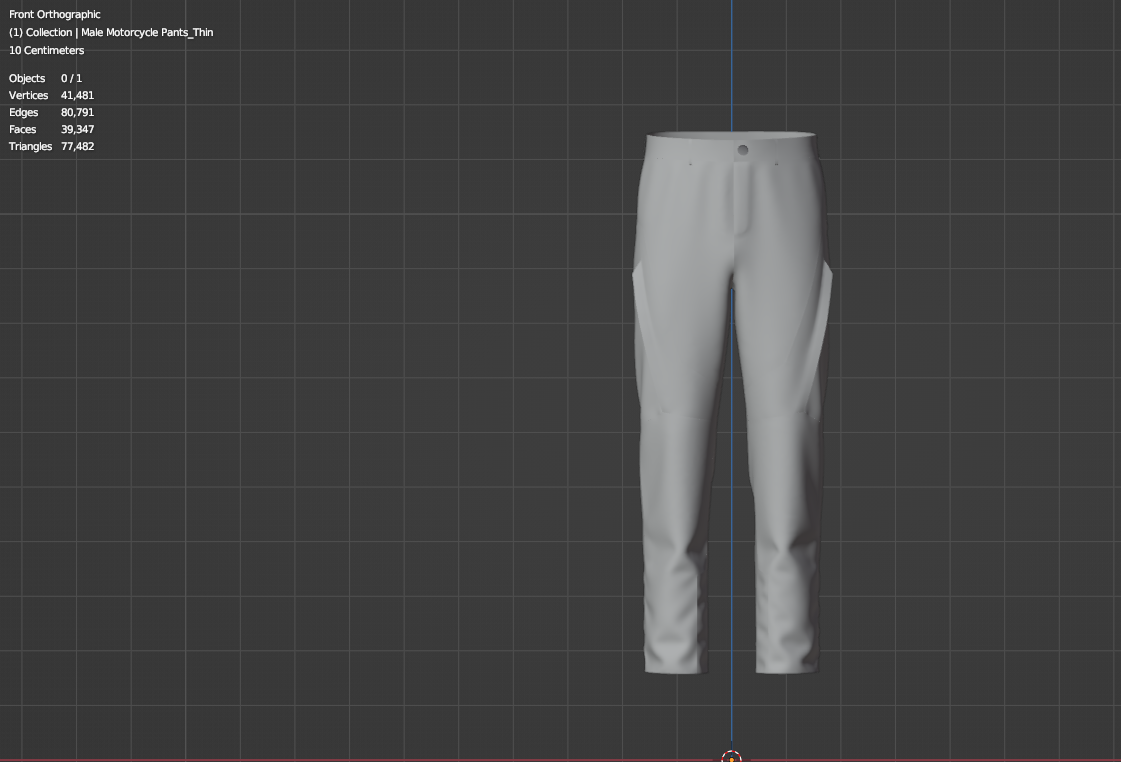Click the edge count "80,791"
The width and height of the screenshot is (1121, 762).
77,112
